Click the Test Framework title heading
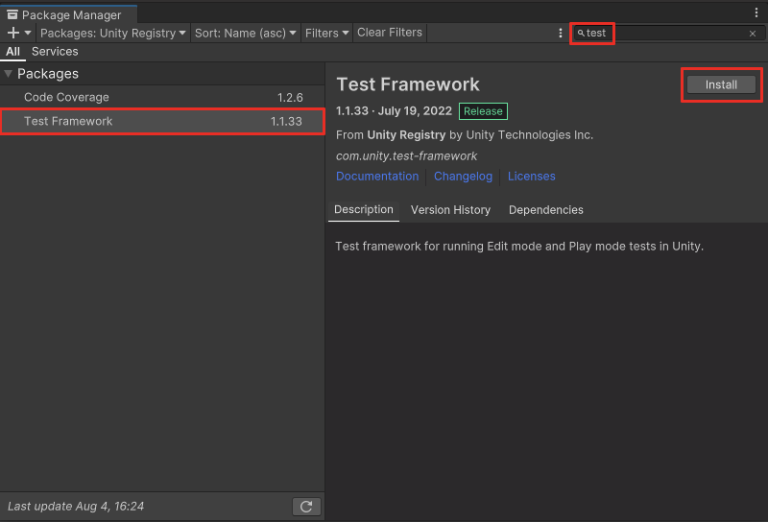 point(408,84)
